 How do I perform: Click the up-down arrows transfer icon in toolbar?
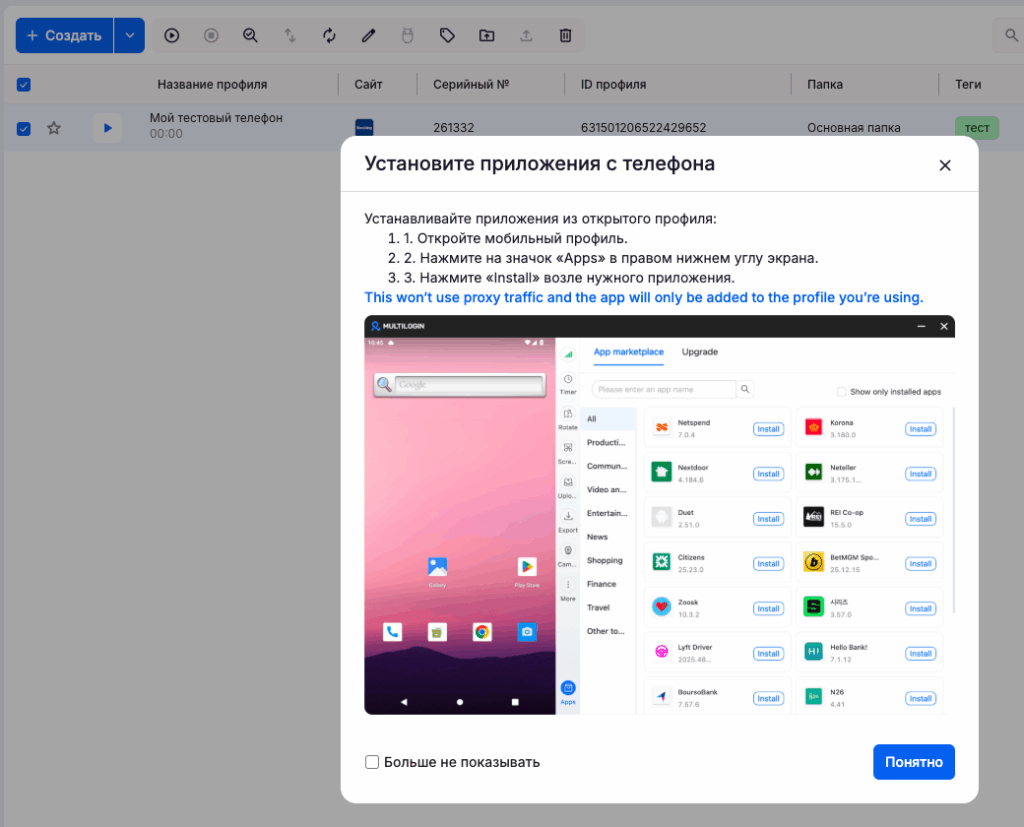click(290, 35)
